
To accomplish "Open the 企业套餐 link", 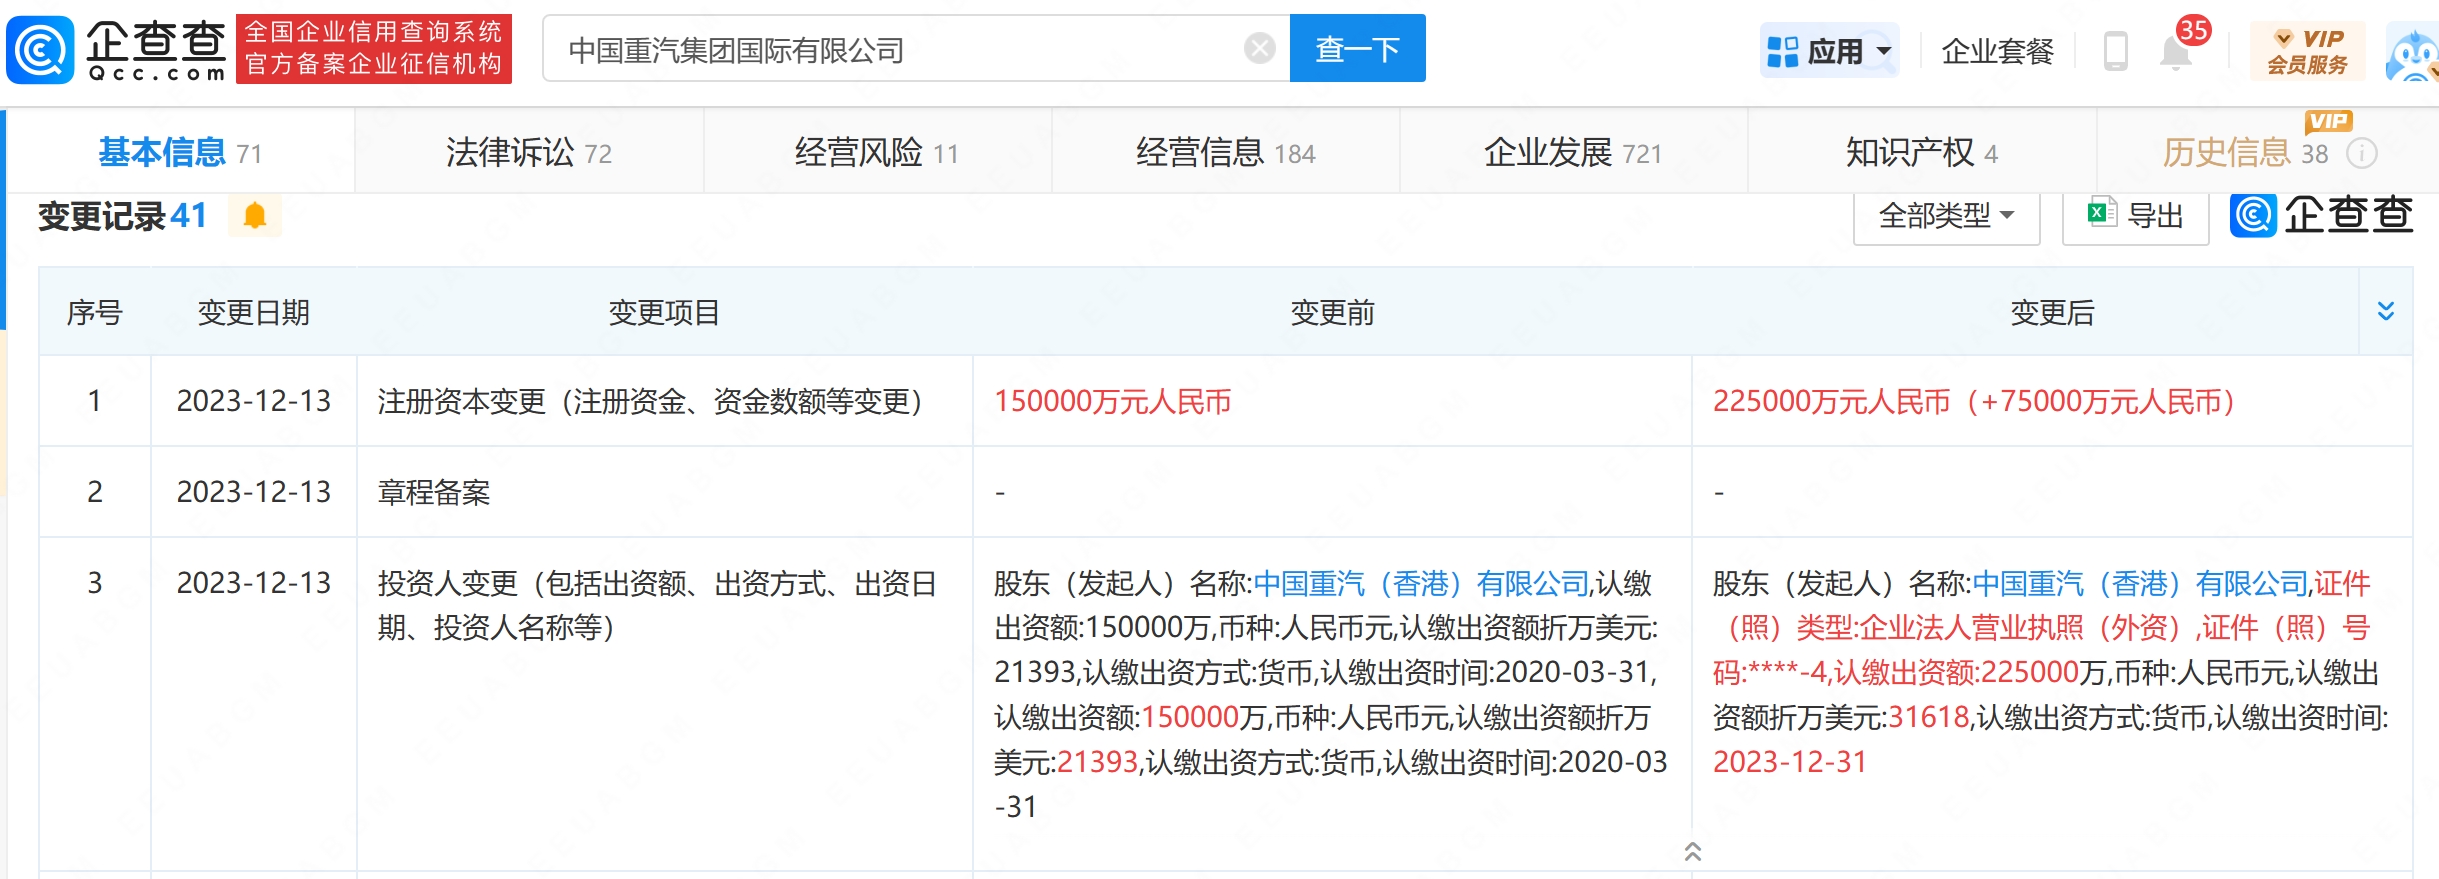I will [x=1997, y=50].
